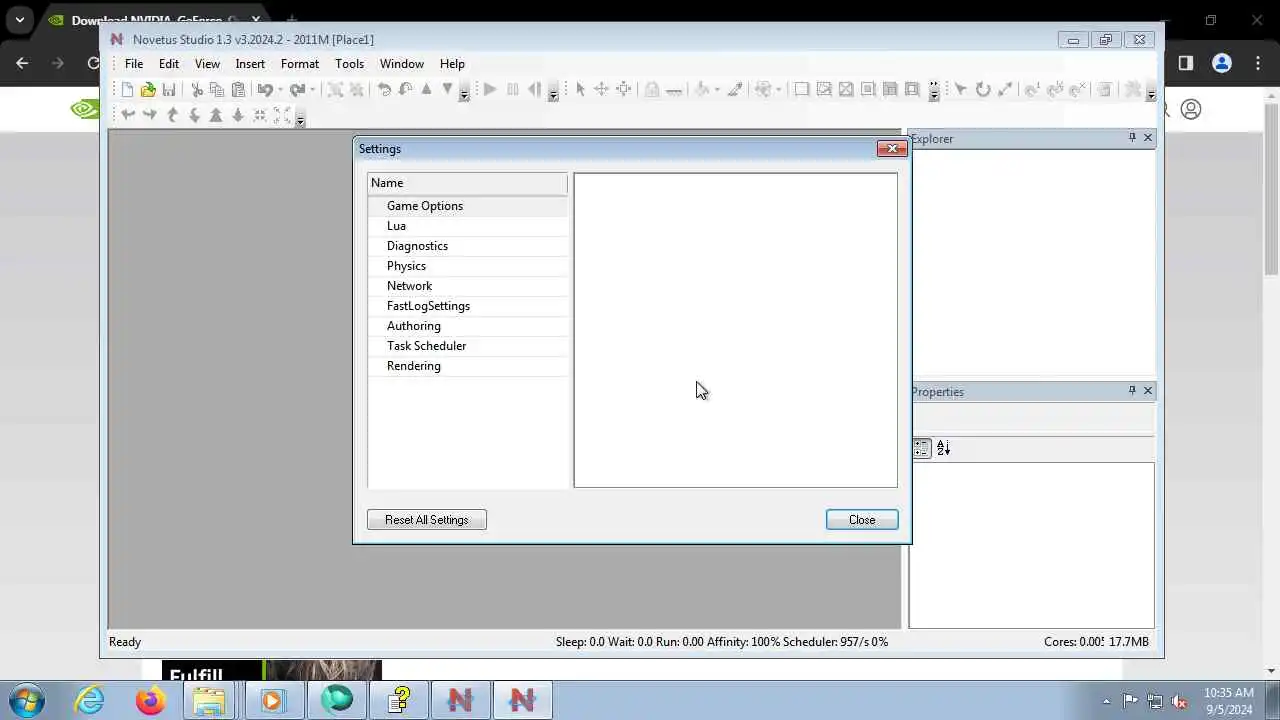Close the Explorer panel
Viewport: 1280px width, 720px height.
click(1148, 138)
